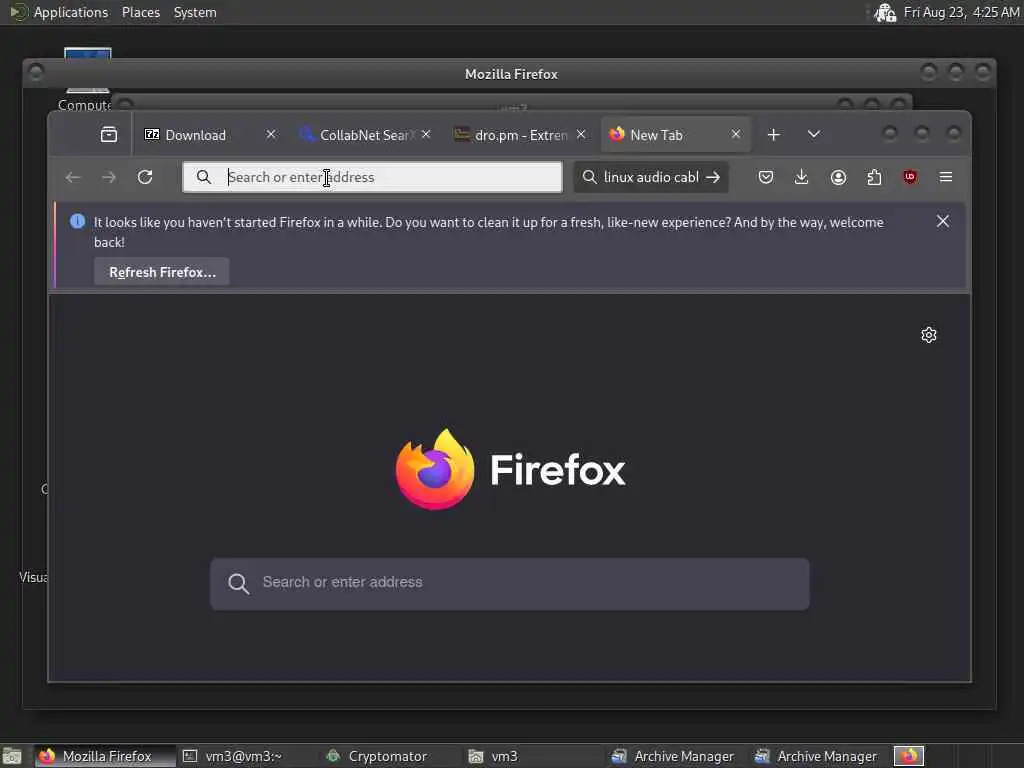Click the network tray icon
The image size is (1024, 768).
[x=885, y=12]
